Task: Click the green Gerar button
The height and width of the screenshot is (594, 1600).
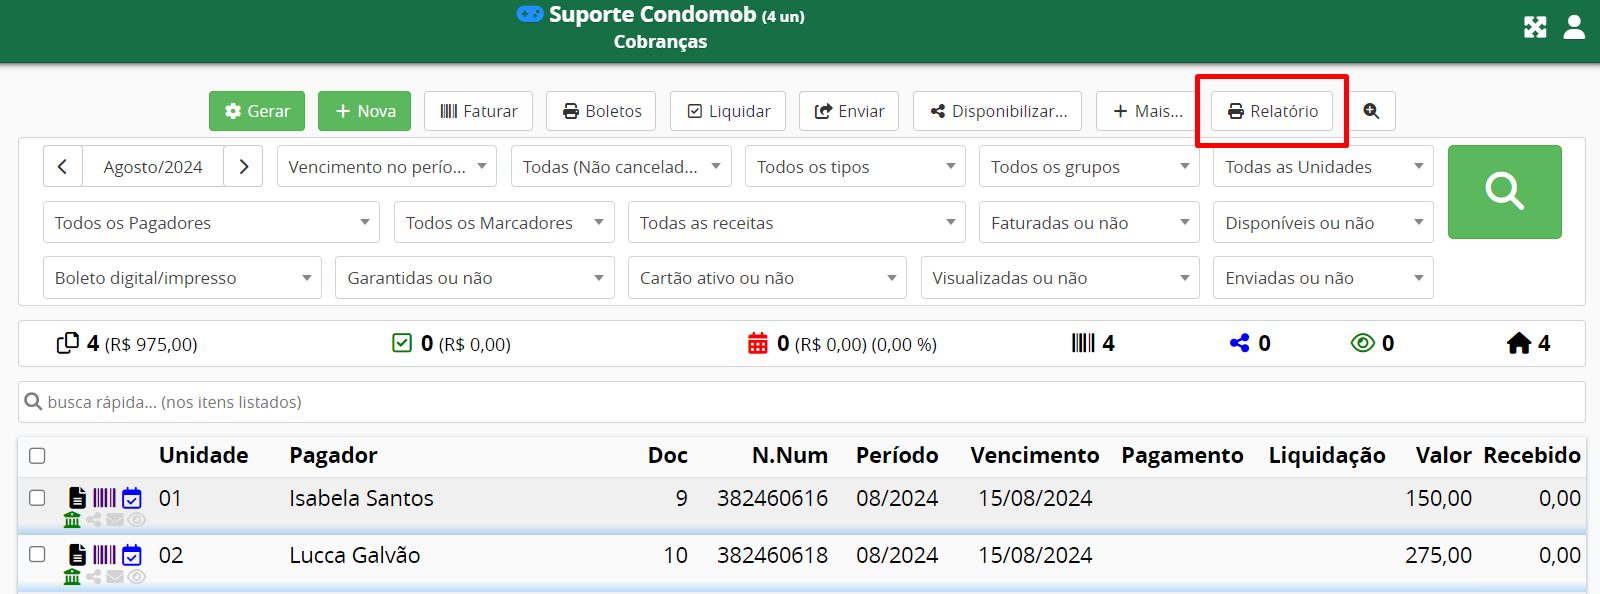Action: 257,111
